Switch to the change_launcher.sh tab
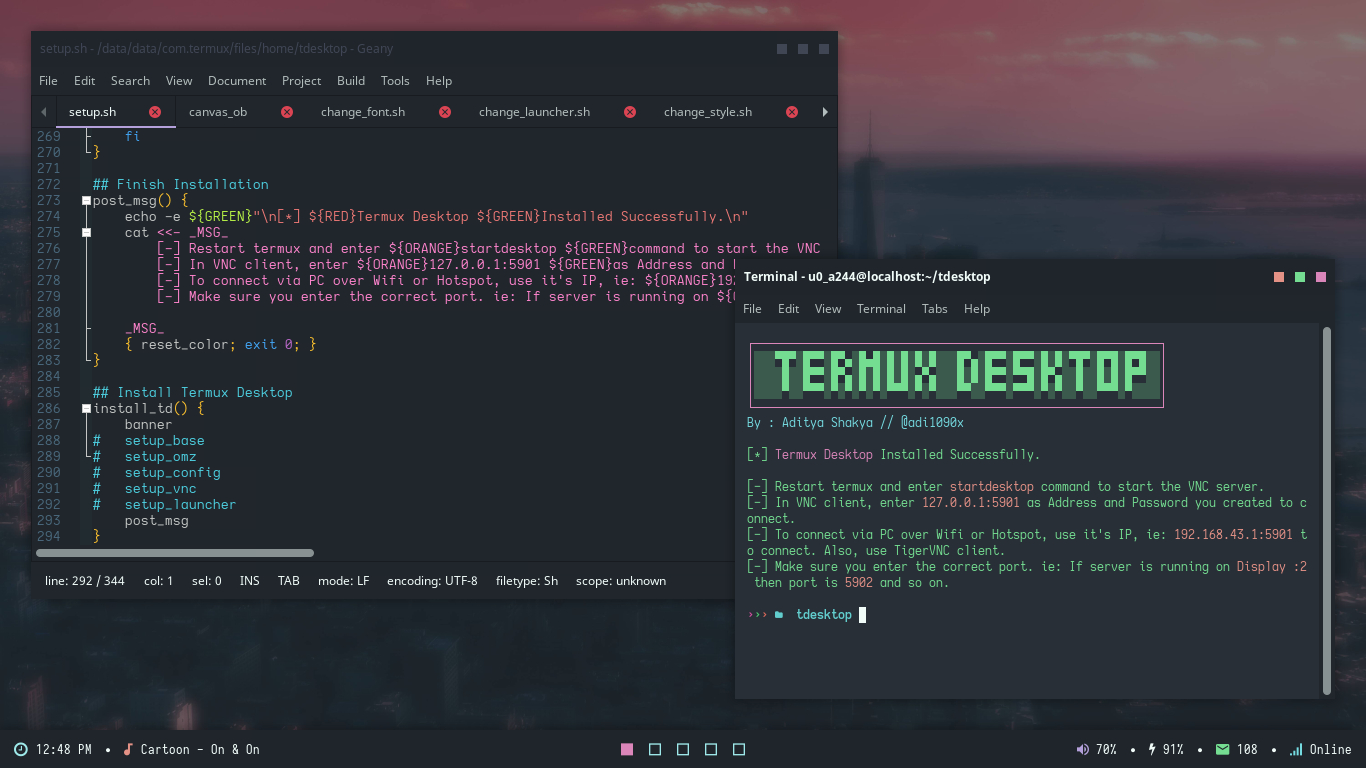1366x768 pixels. [534, 112]
